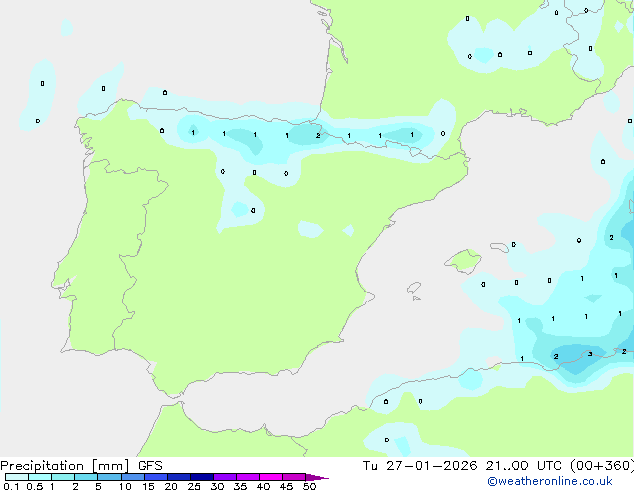Screen dimensions: 634x490
Task: Click the 'Precipitation [mm]' title text
Action: [65, 466]
